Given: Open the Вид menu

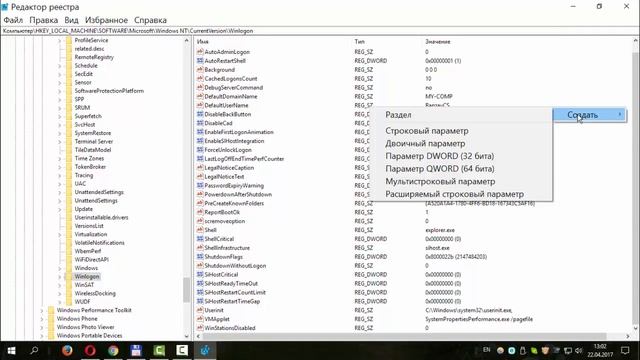Looking at the screenshot, I should click(x=71, y=20).
